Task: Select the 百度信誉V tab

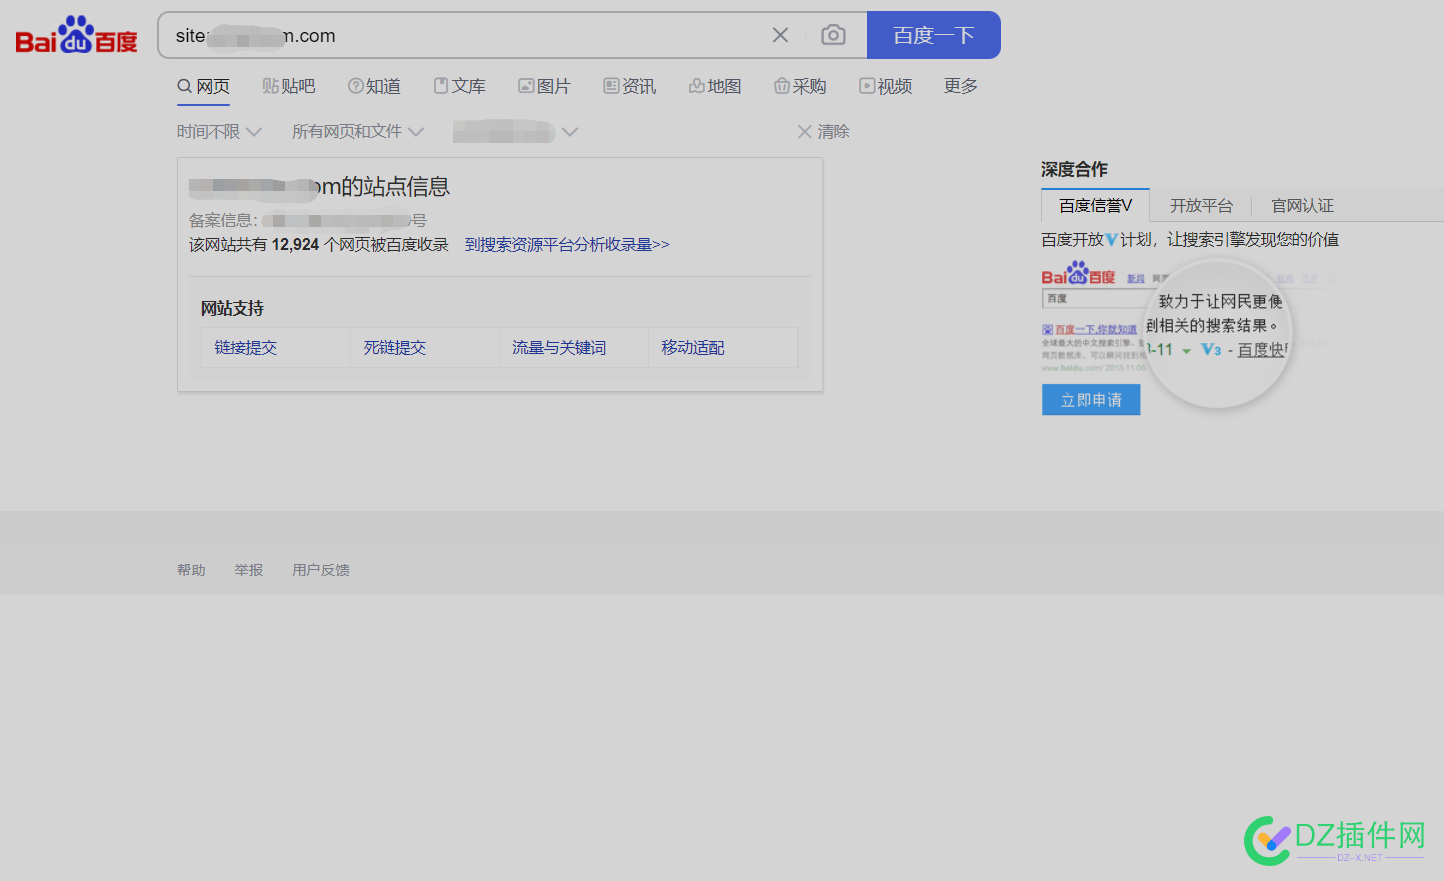Action: coord(1095,205)
